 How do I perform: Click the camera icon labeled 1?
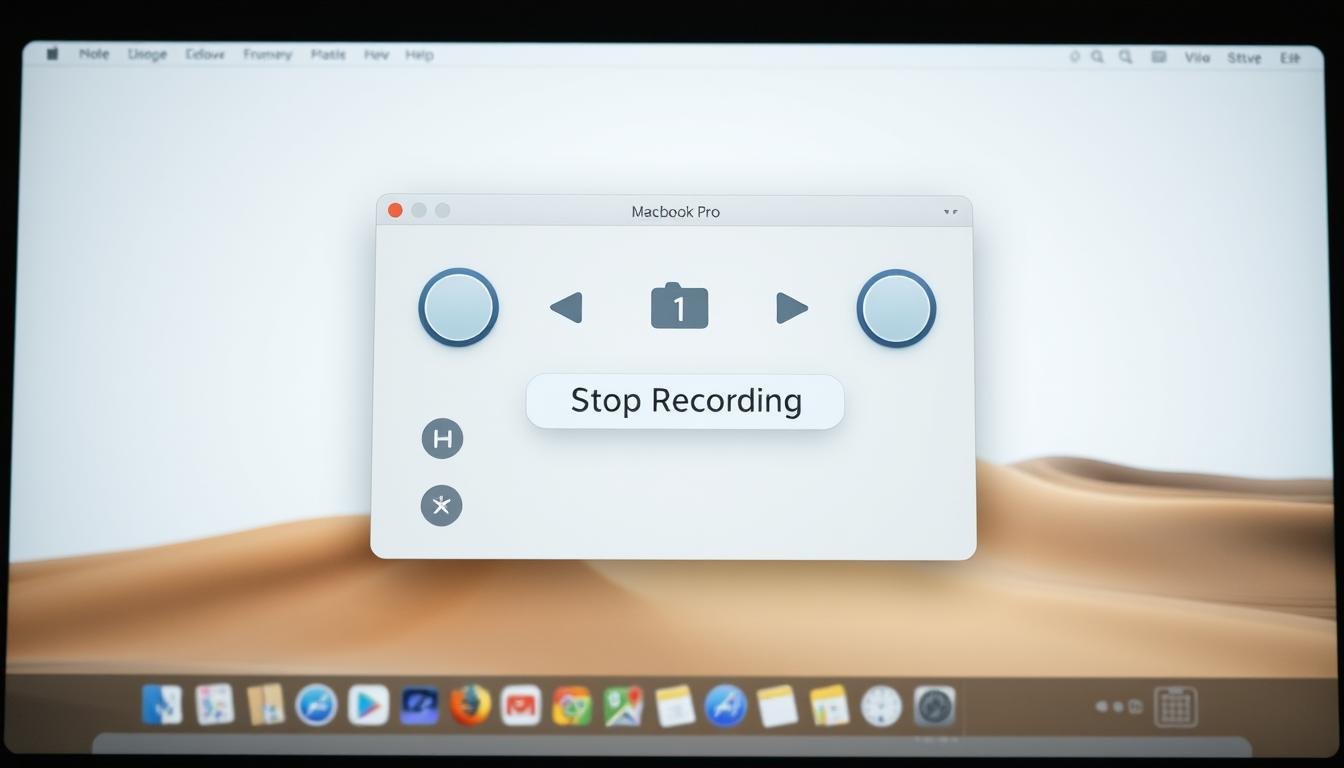(x=680, y=306)
